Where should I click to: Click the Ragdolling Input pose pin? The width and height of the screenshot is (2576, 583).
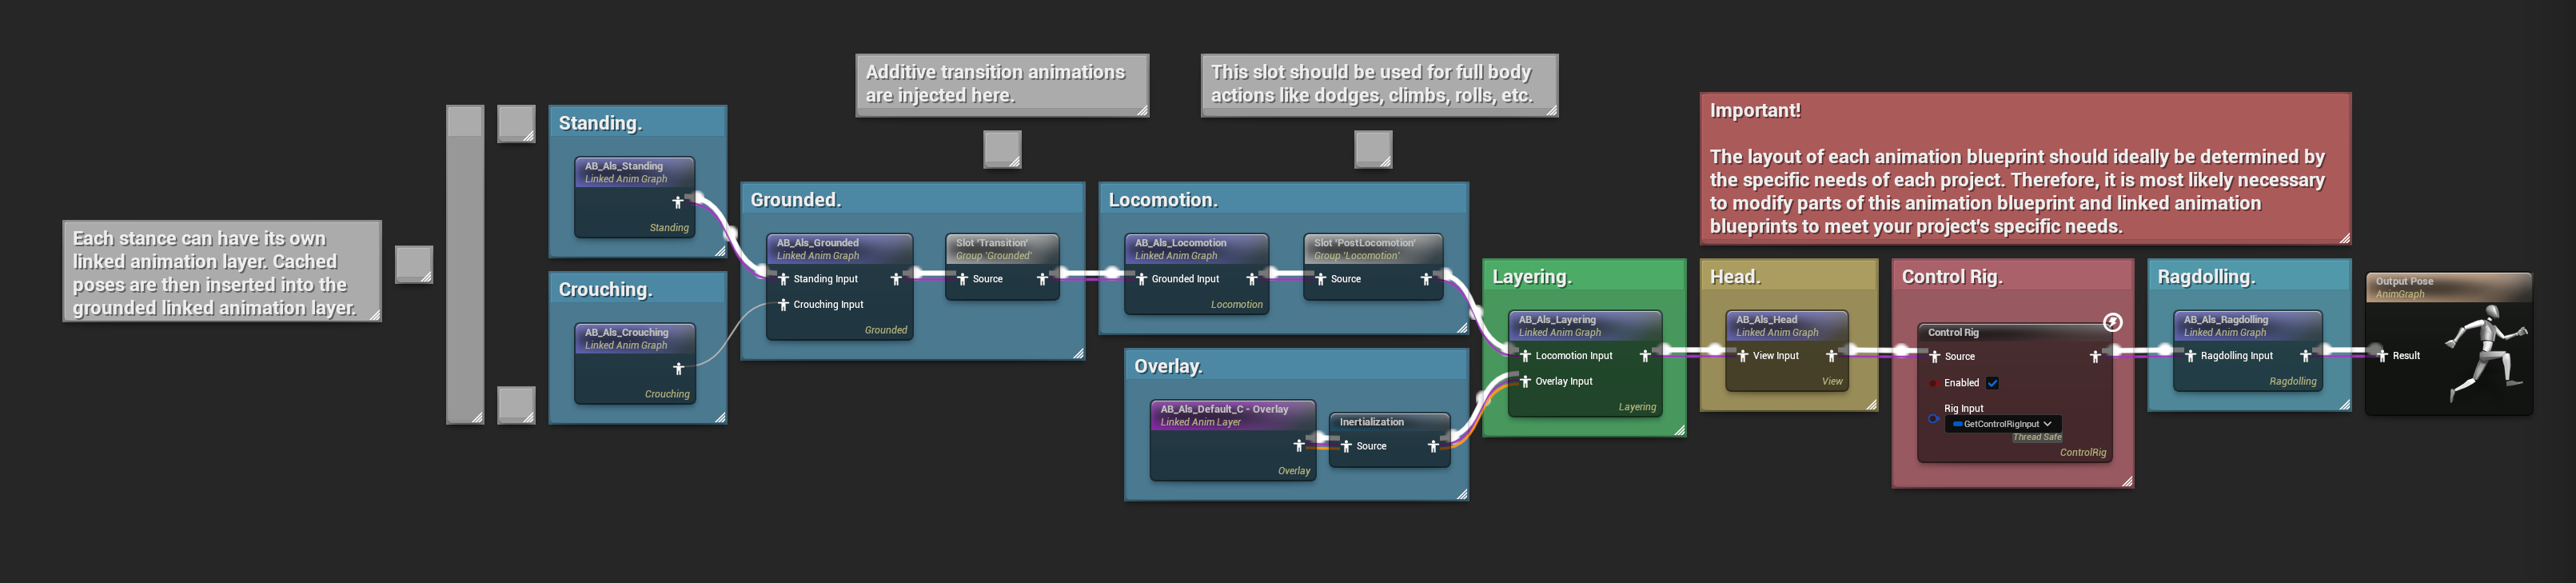point(2190,356)
